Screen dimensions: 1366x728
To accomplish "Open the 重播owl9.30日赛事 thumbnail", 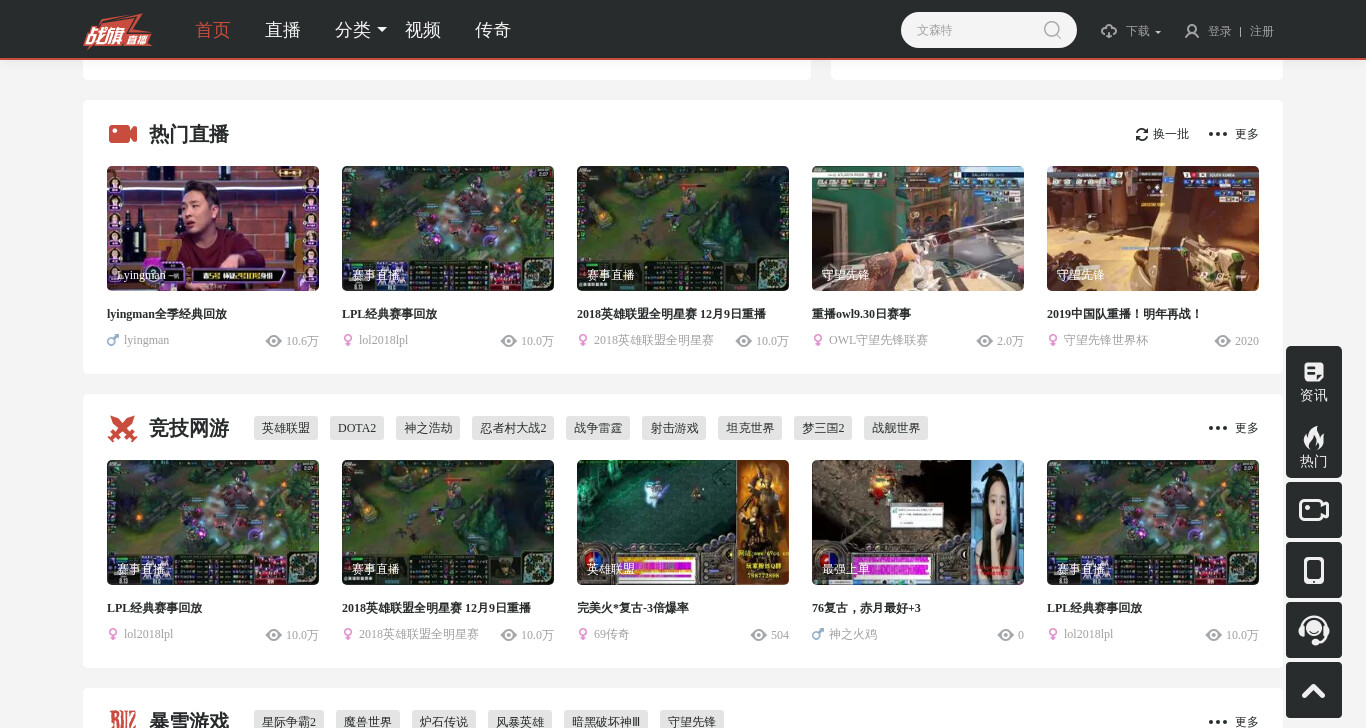I will pos(918,228).
